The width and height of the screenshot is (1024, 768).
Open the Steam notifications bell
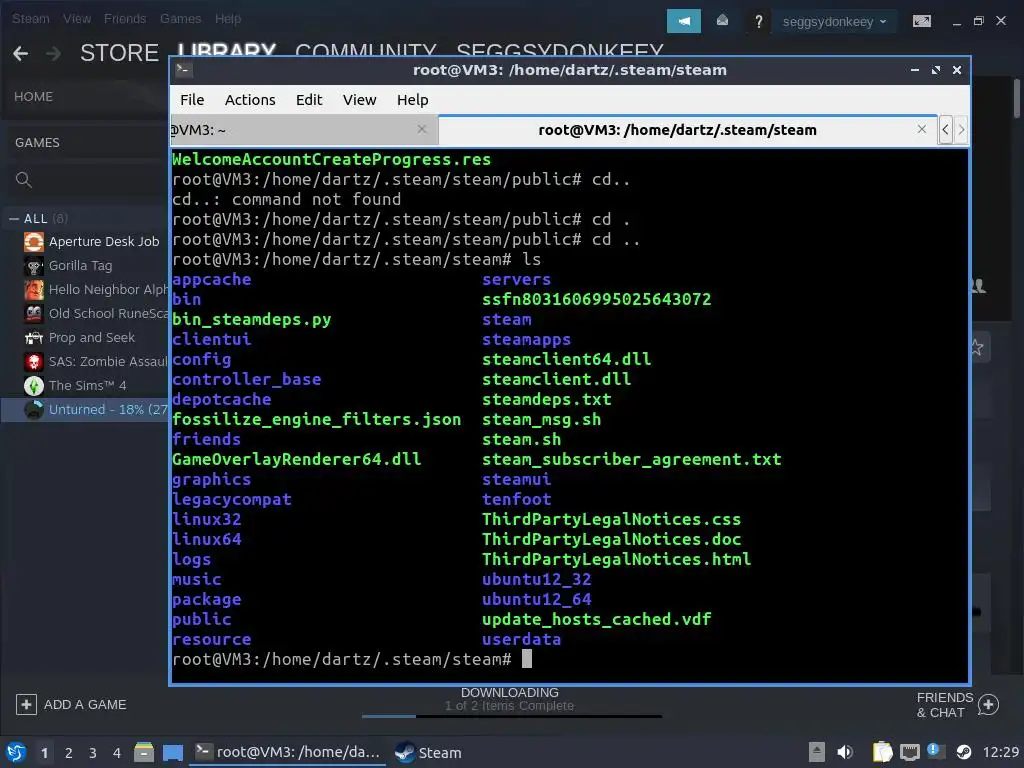(722, 21)
